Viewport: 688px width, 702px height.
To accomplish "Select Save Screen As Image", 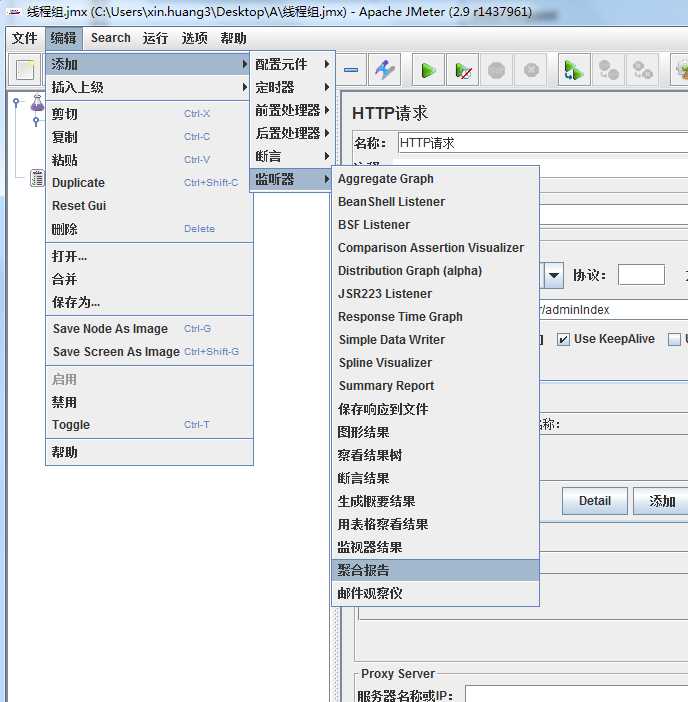I will 150,351.
